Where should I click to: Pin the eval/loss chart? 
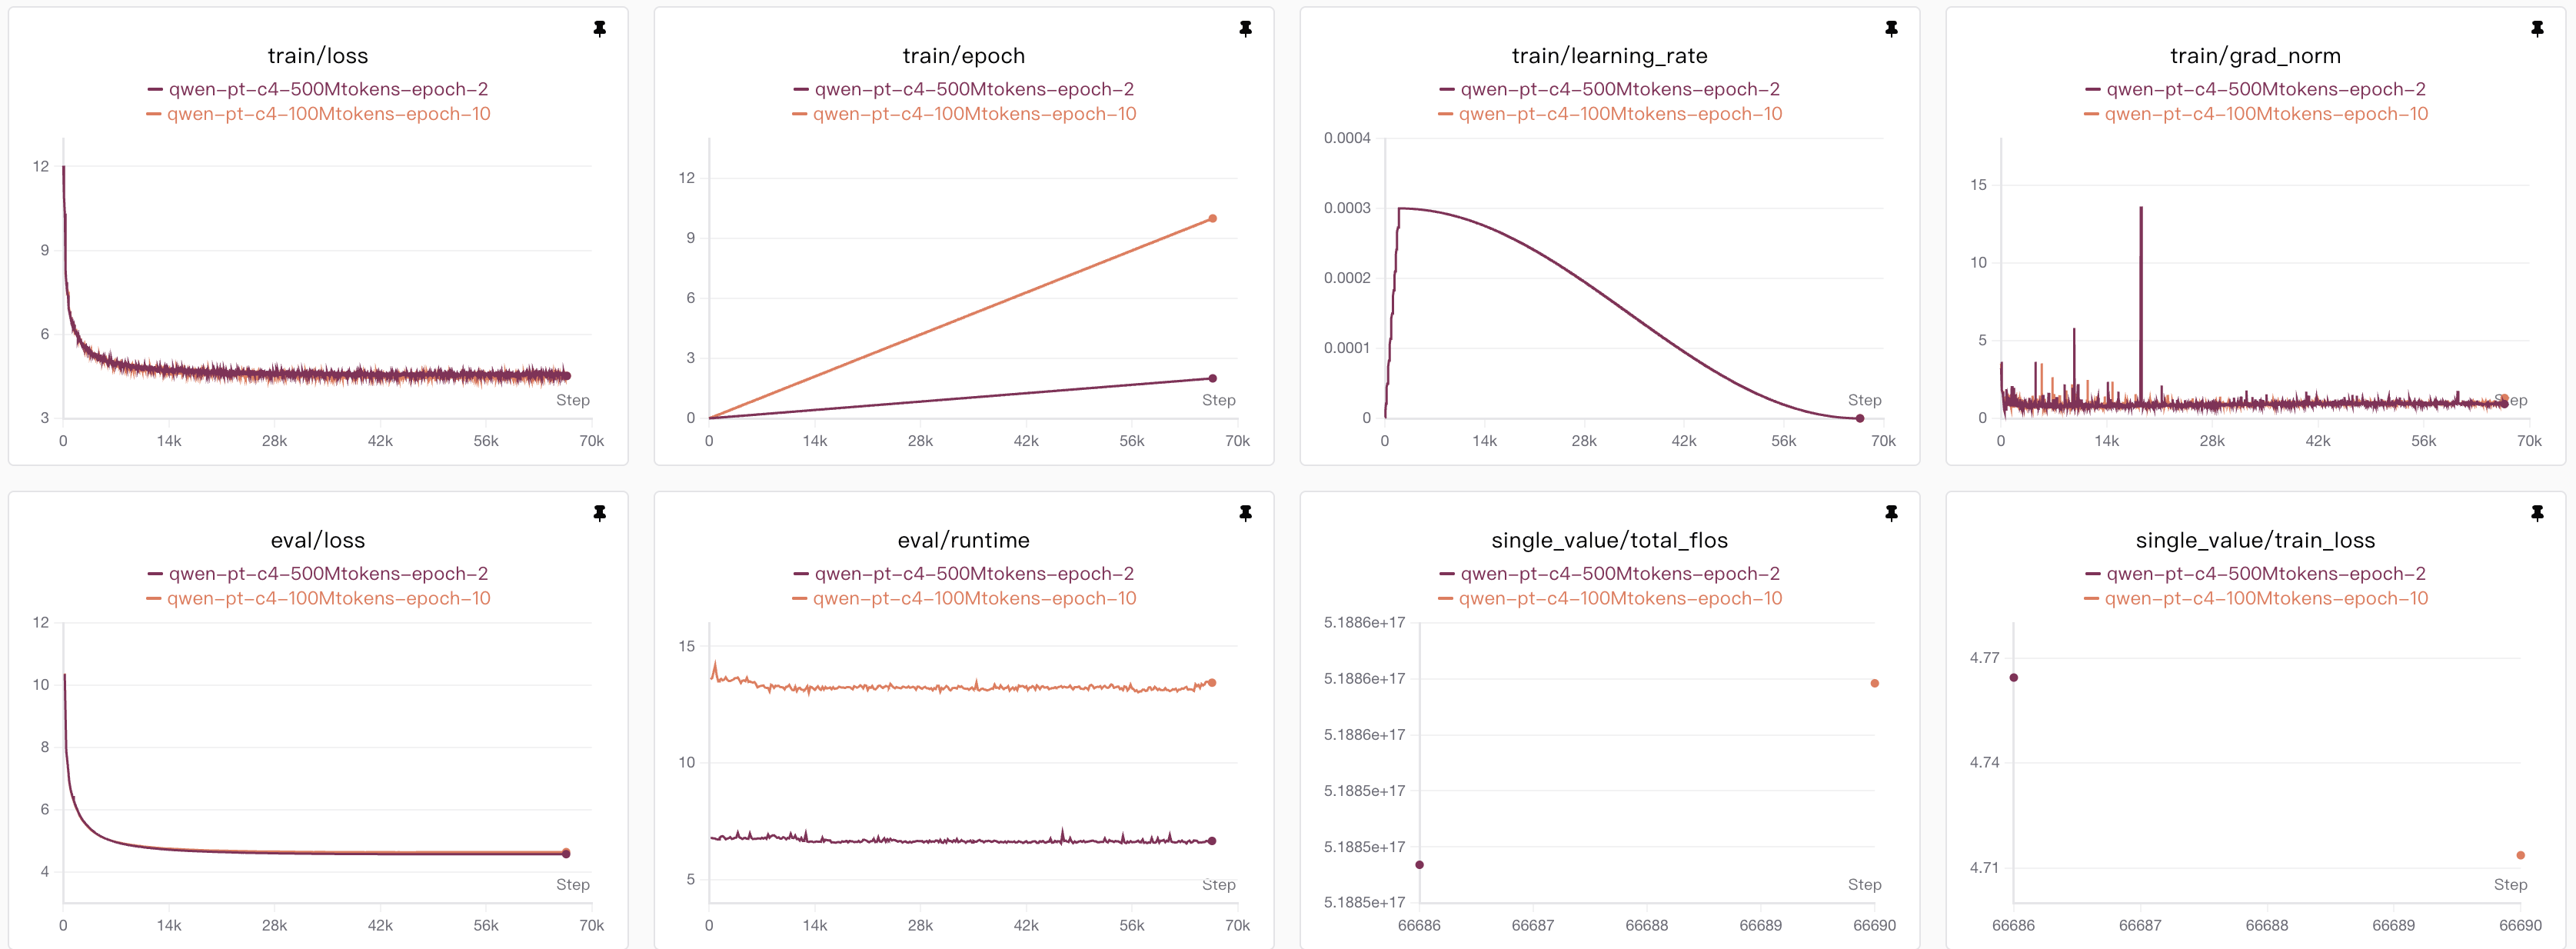(599, 513)
